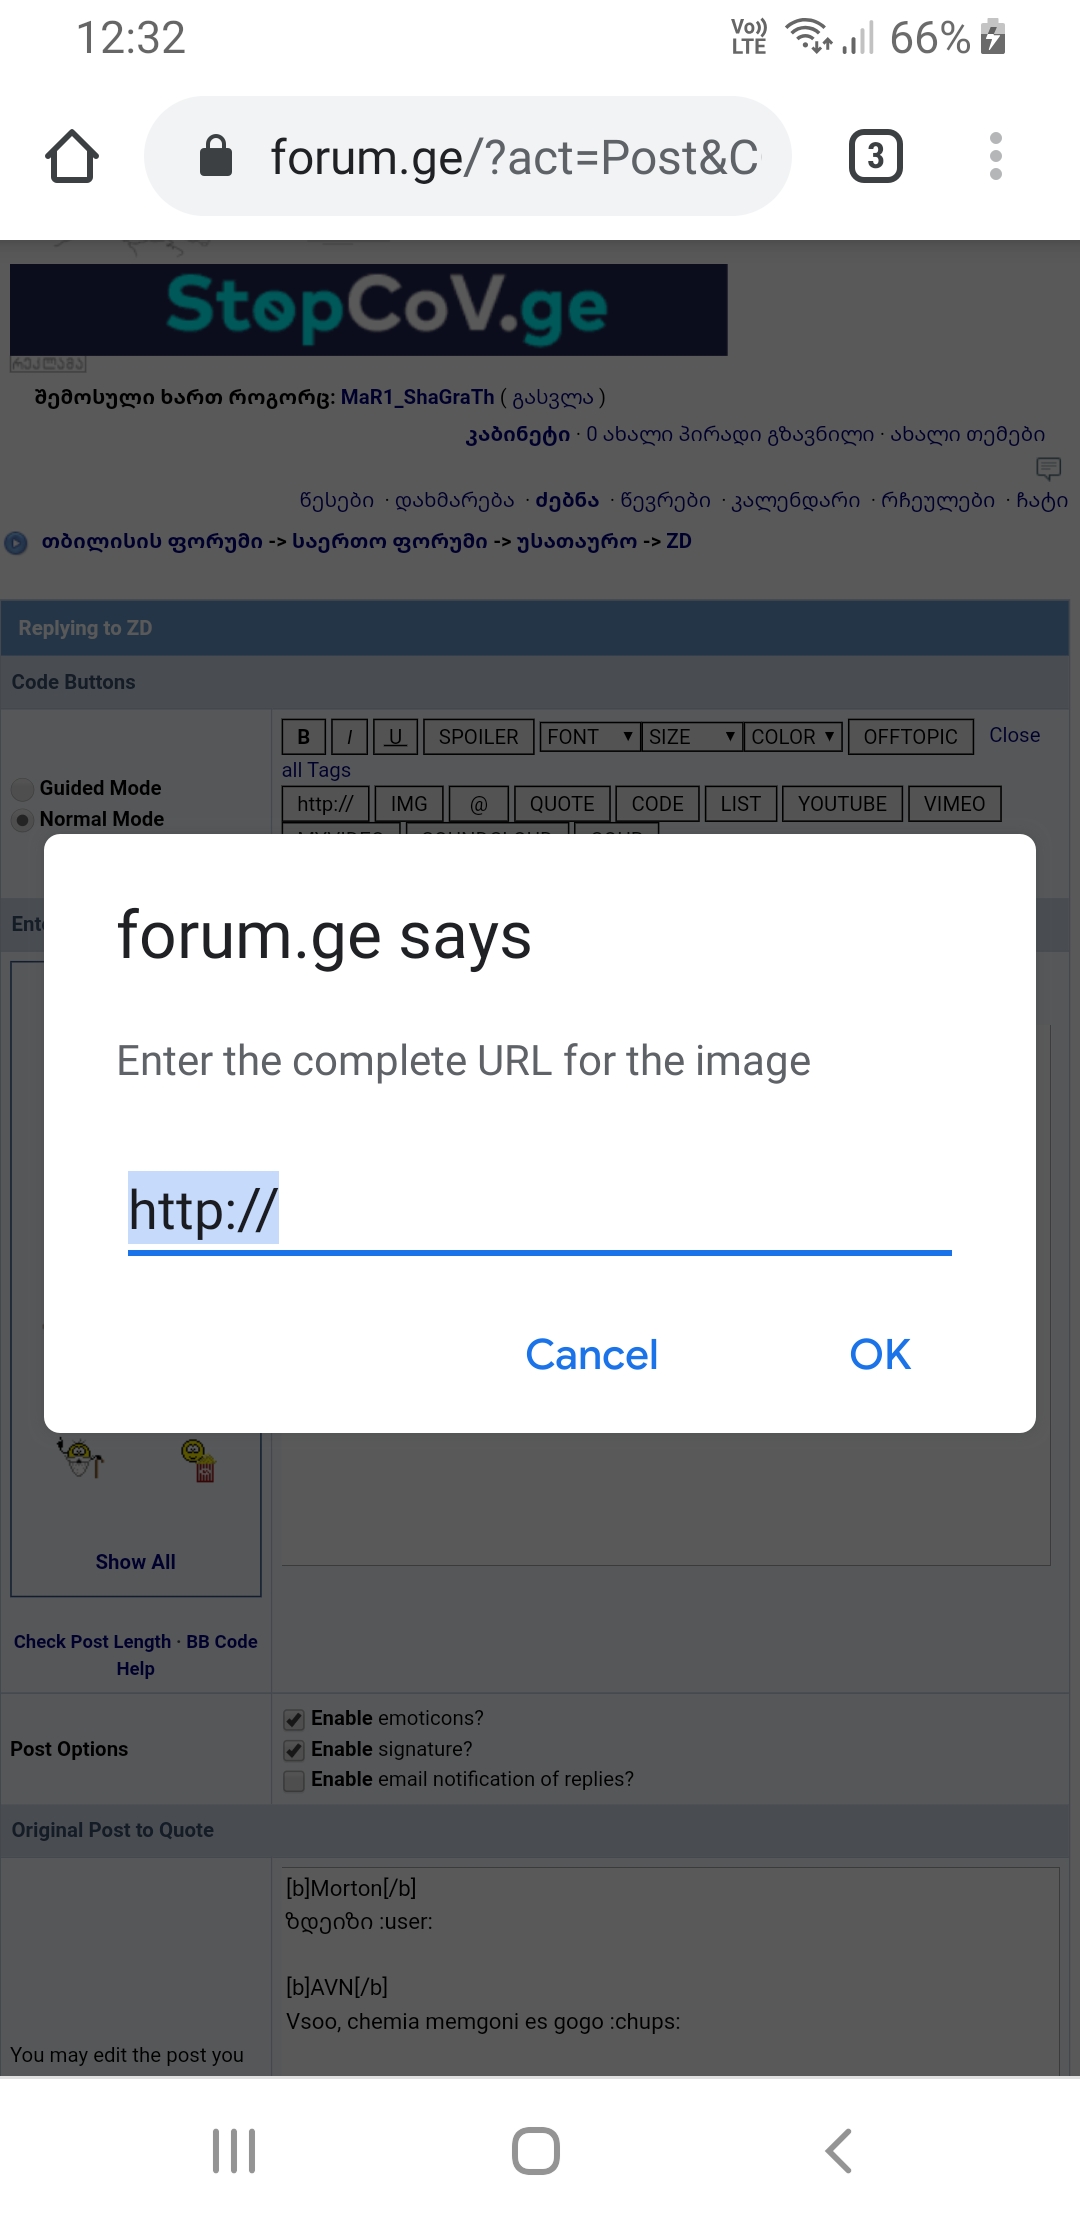Screen dimensions: 1080x2220
Task: Cancel the image URL prompt
Action: tap(591, 1355)
